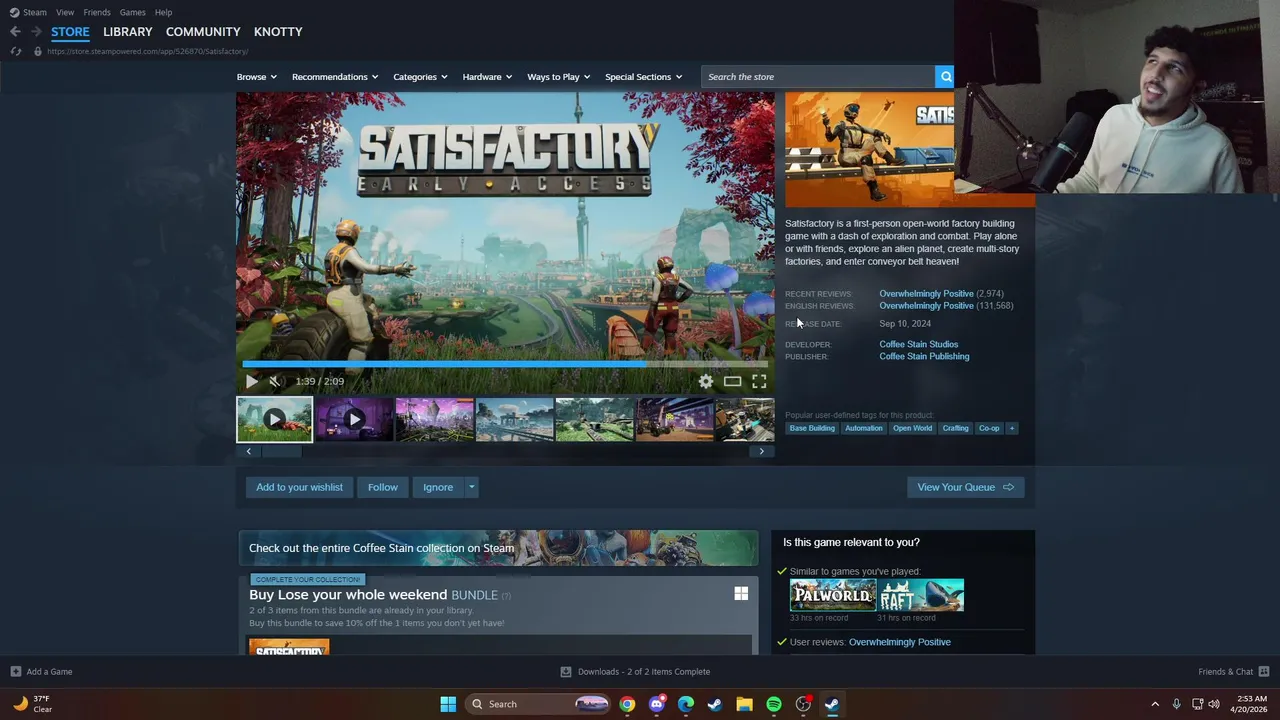Seek on the trailer progress bar

pyautogui.click(x=505, y=363)
